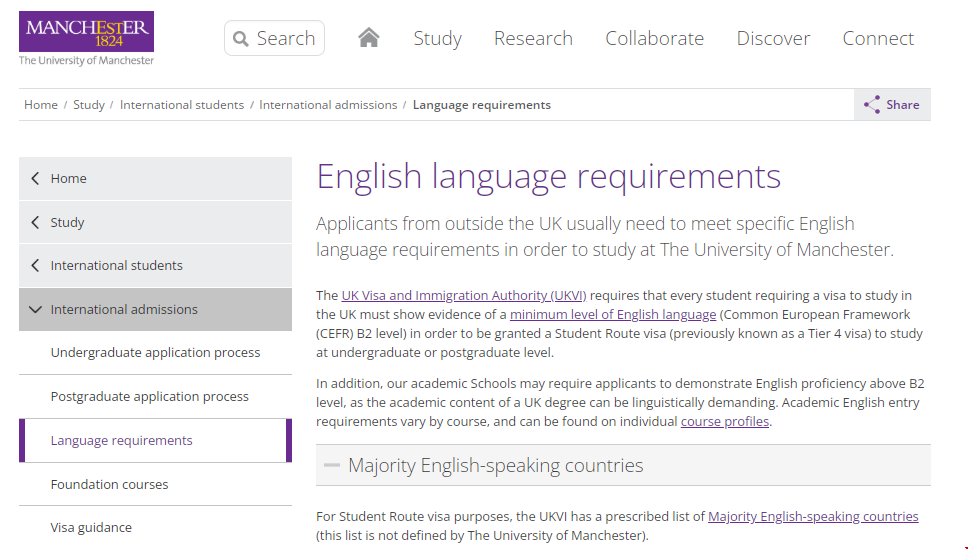
Task: Click the magnifier icon in search box
Action: (x=241, y=39)
